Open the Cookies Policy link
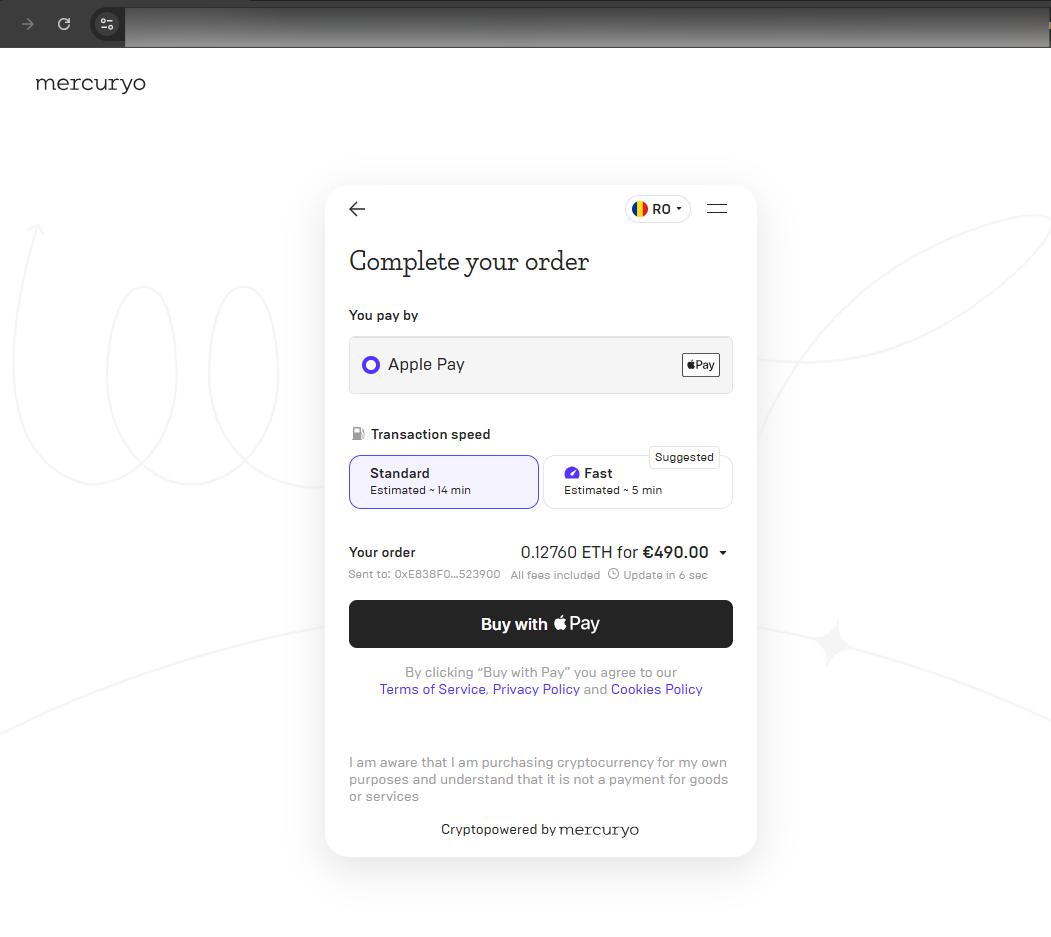 coord(656,689)
